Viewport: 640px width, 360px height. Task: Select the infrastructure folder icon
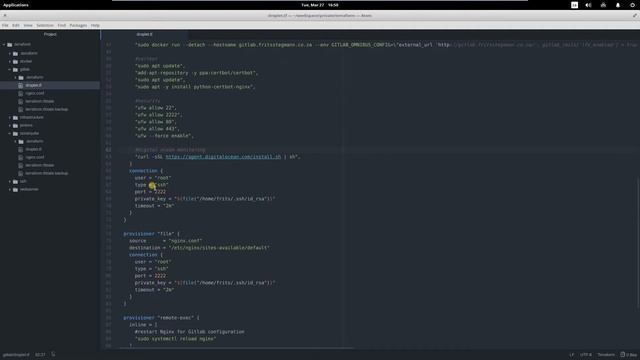(x=16, y=118)
